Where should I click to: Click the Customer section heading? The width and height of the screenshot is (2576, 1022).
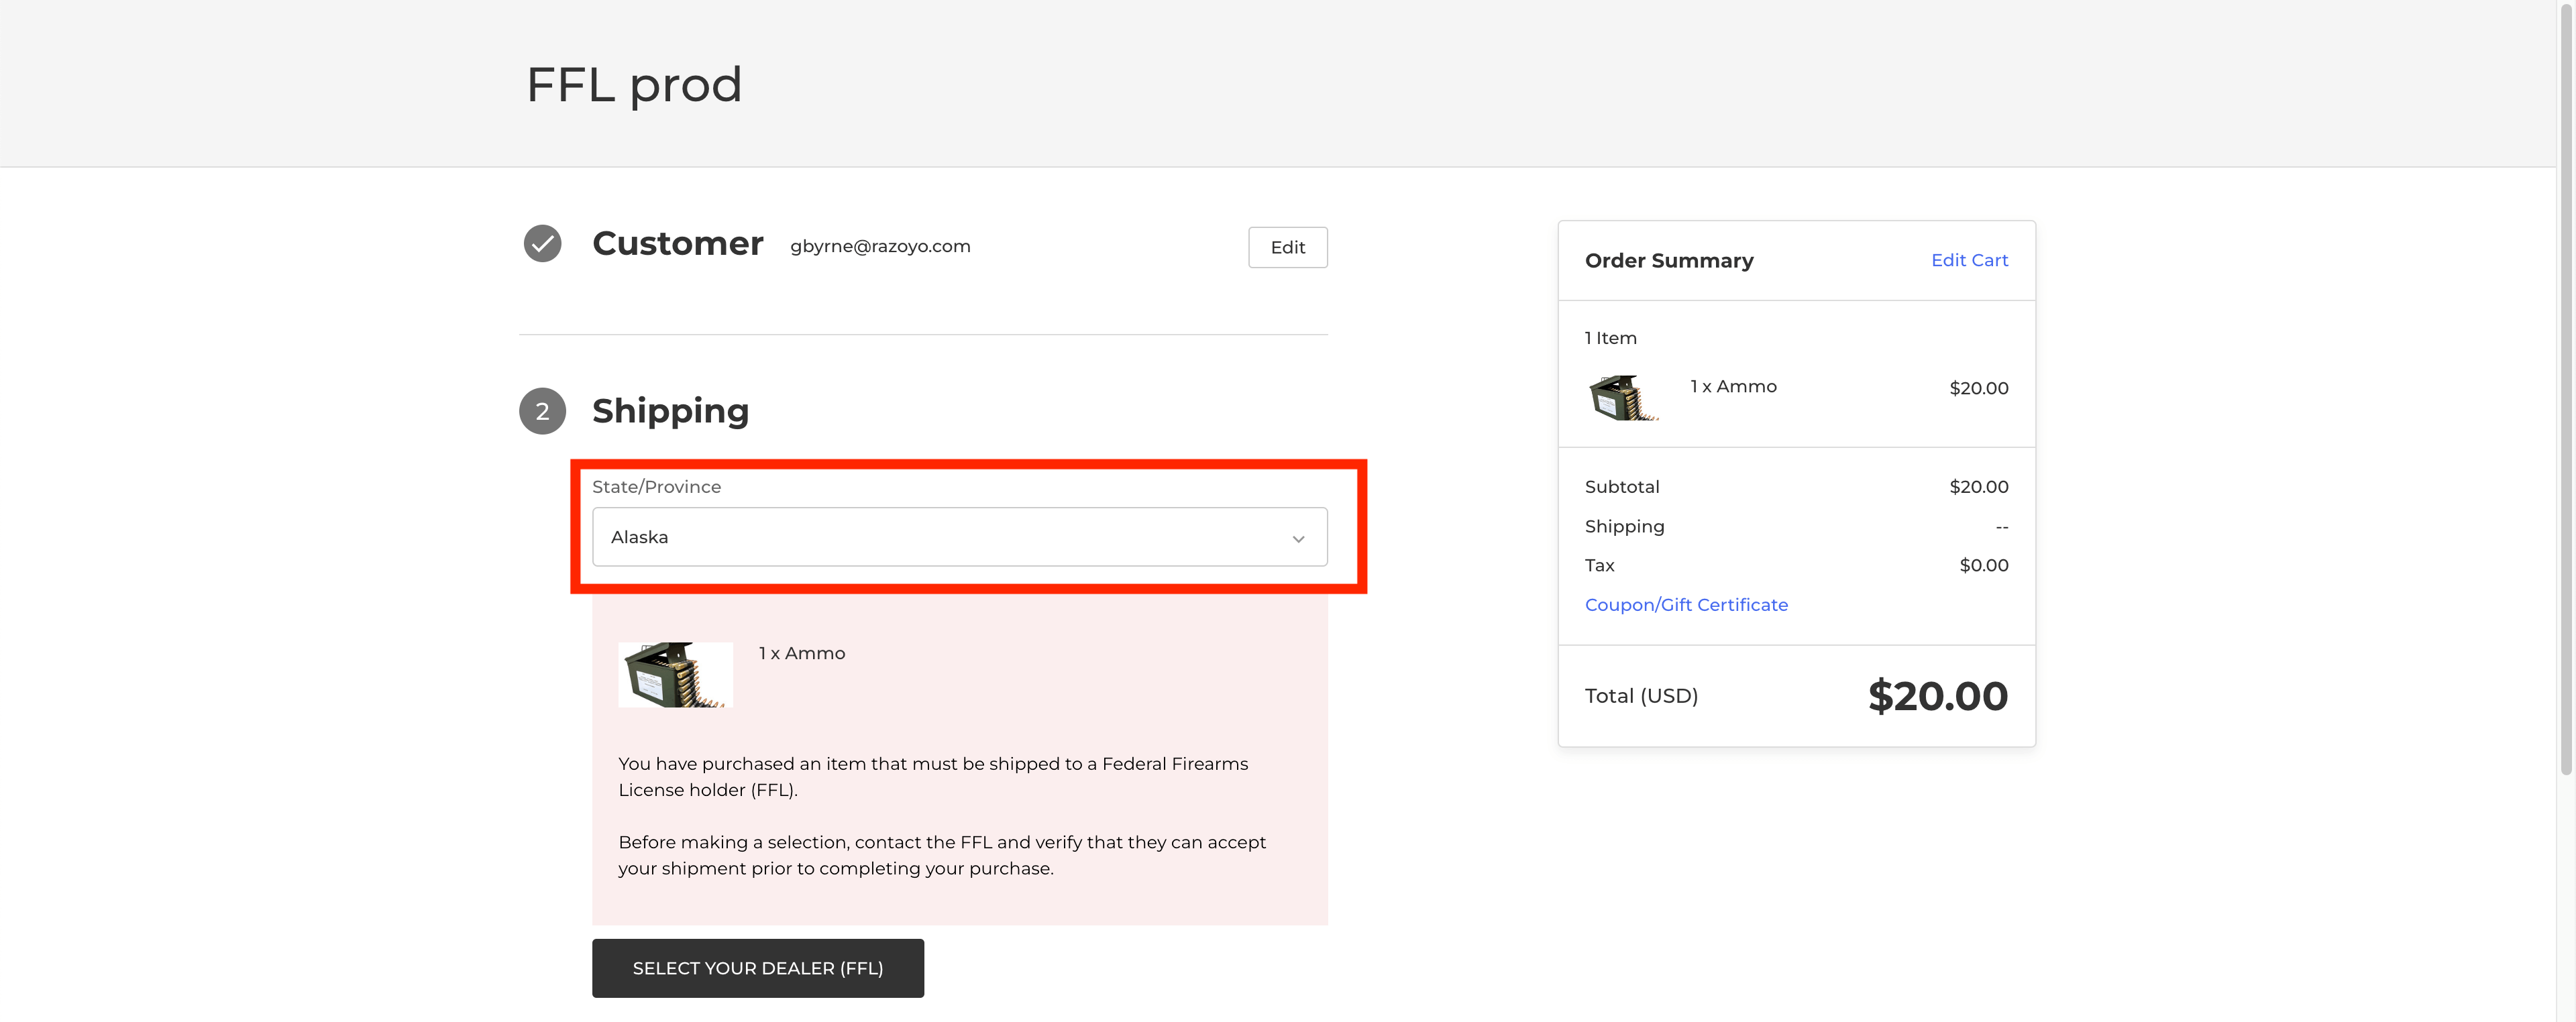tap(677, 244)
